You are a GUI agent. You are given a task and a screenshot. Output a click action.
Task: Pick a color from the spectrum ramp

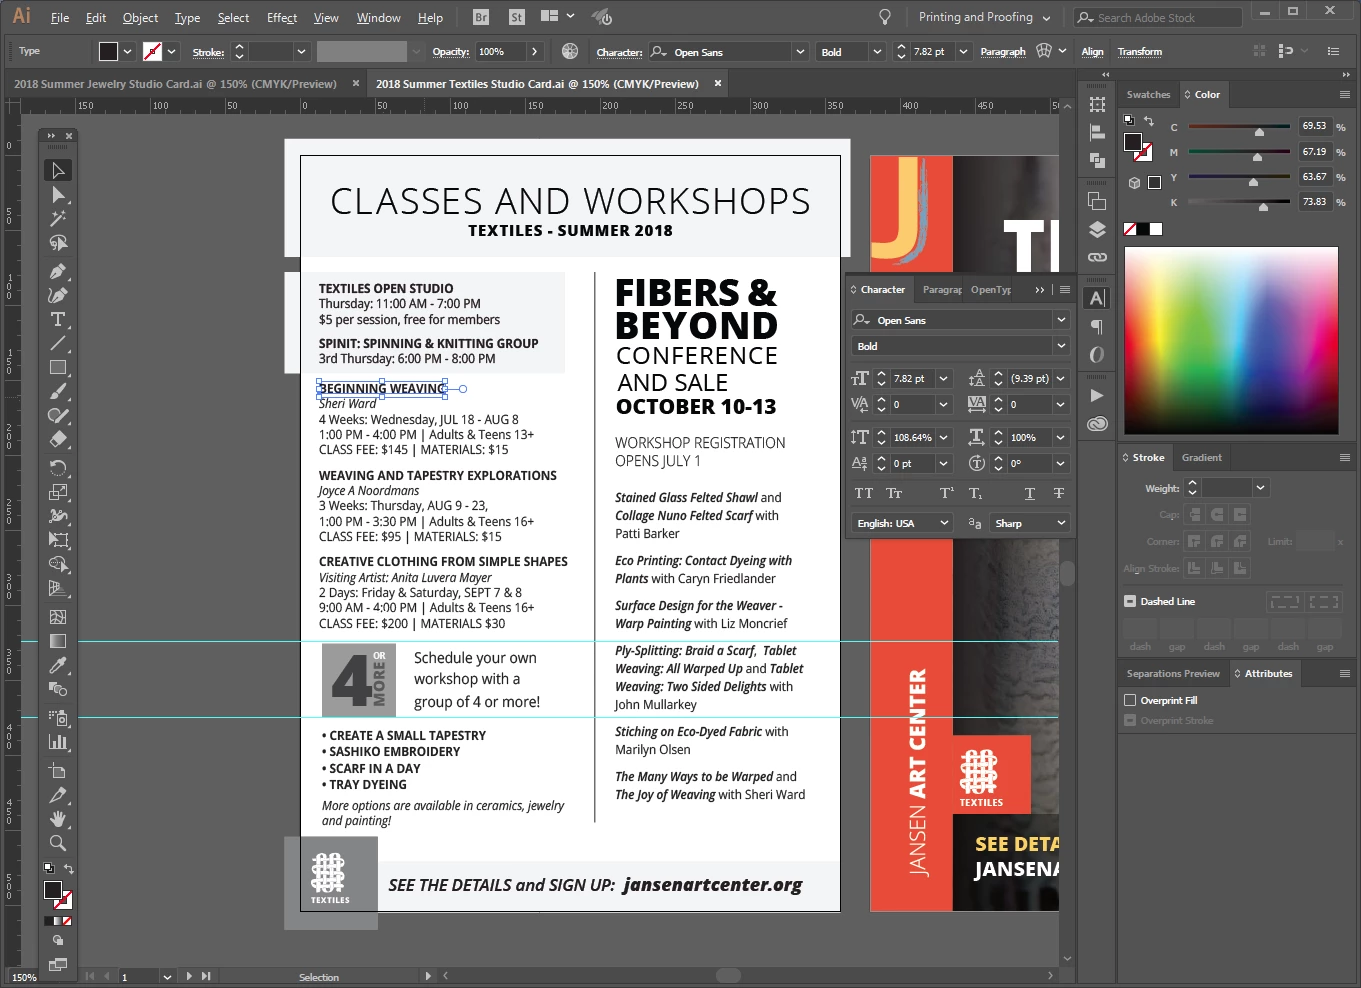tap(1231, 340)
